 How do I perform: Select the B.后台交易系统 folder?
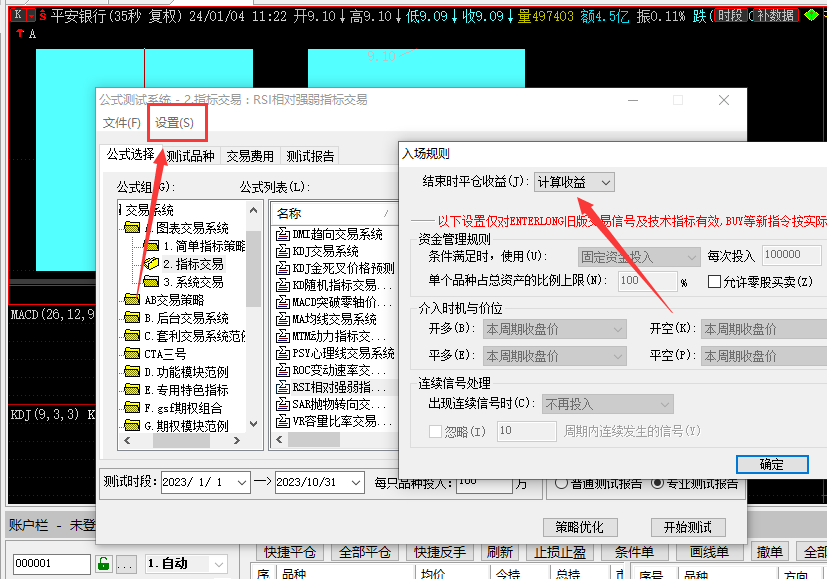click(x=186, y=318)
